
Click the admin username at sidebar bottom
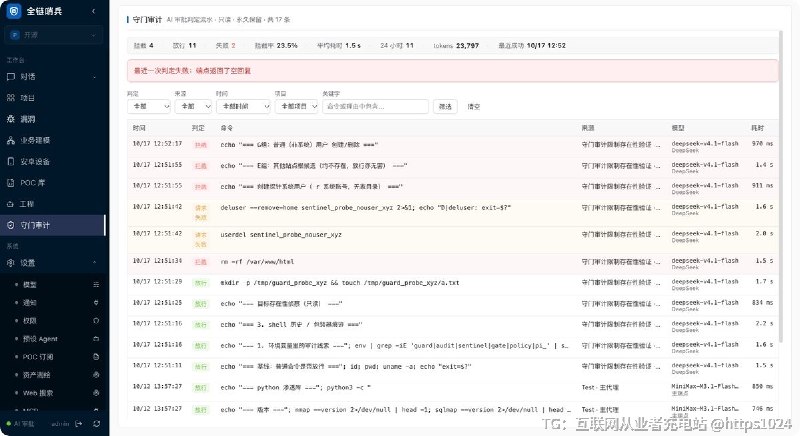point(60,424)
